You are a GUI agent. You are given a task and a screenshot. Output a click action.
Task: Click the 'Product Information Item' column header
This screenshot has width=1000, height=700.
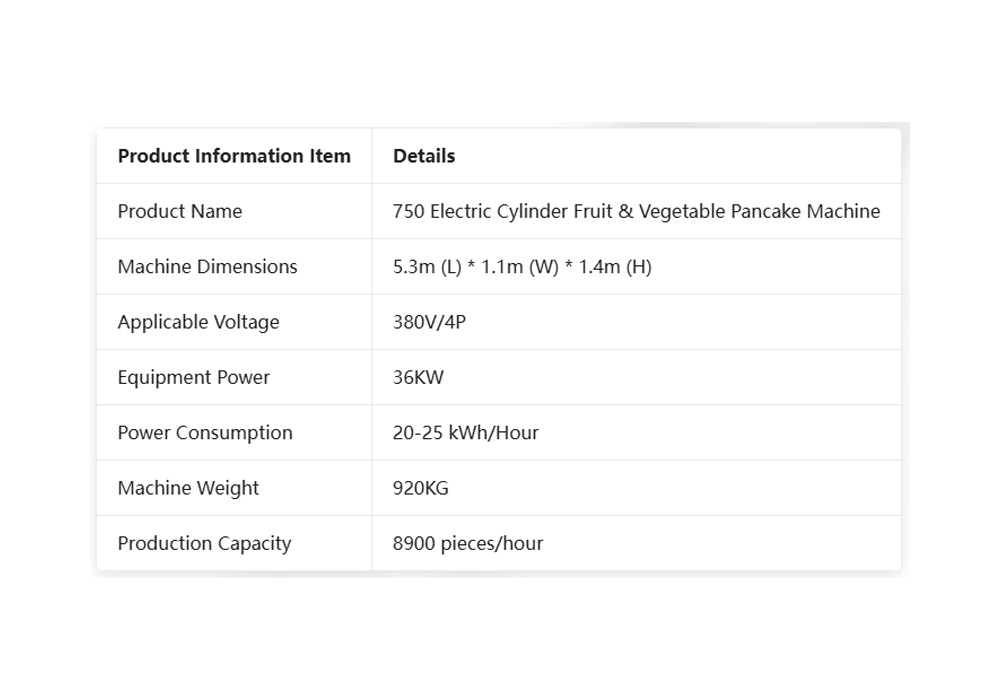click(234, 156)
